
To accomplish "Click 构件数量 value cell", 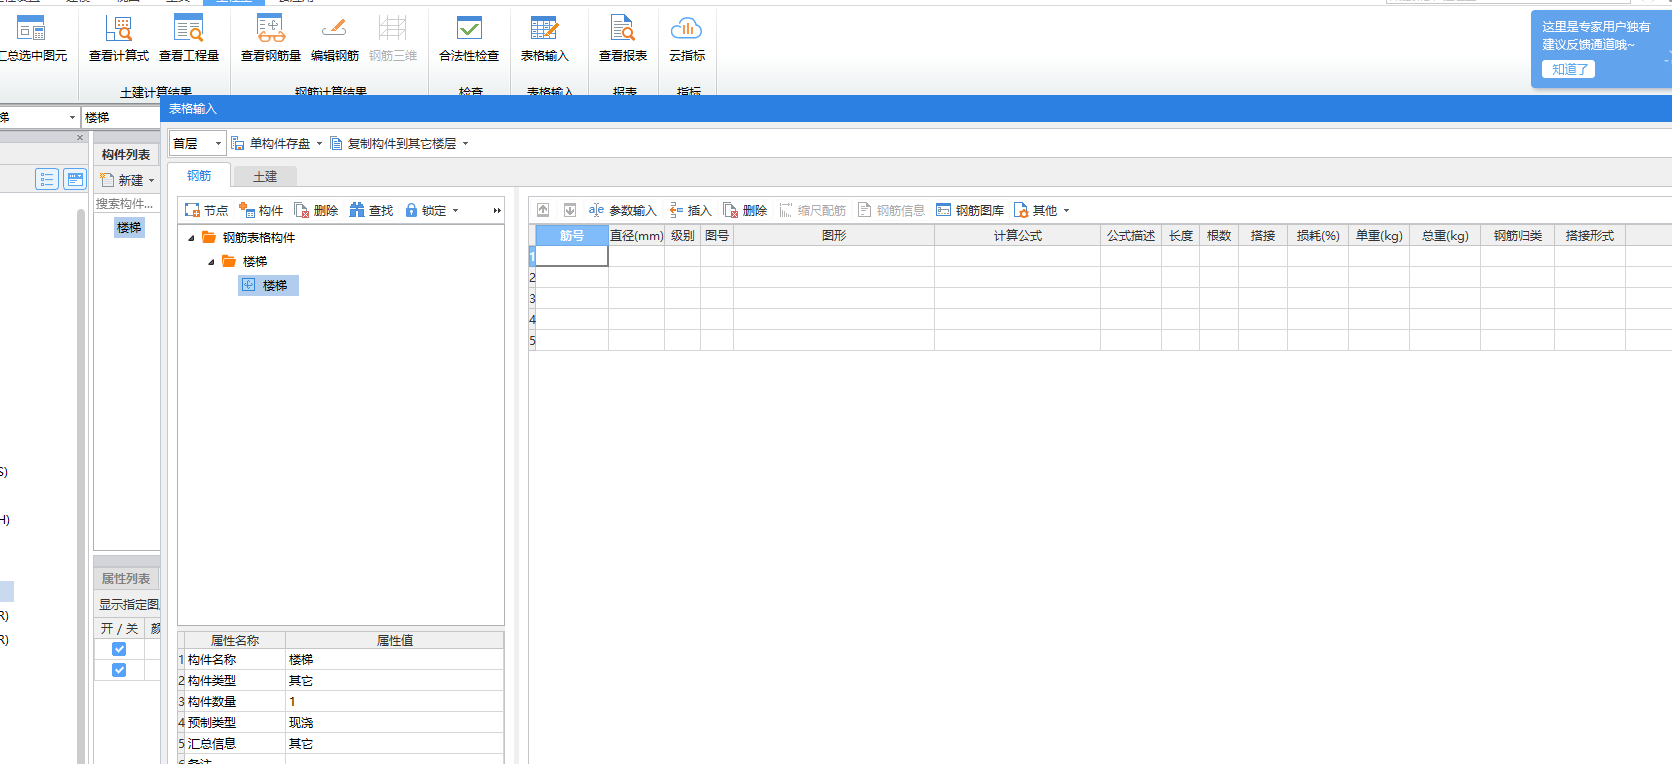I will [x=394, y=701].
